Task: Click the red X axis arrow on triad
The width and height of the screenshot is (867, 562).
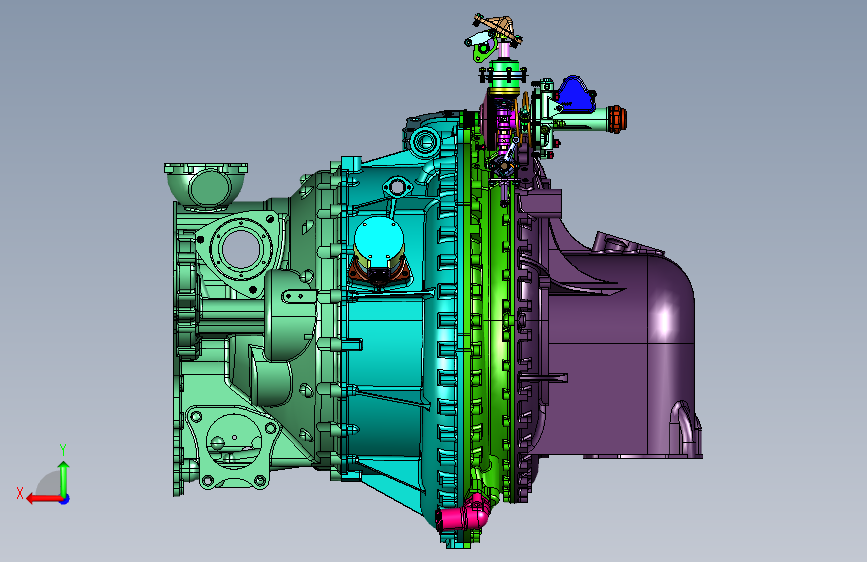Action: (x=43, y=499)
